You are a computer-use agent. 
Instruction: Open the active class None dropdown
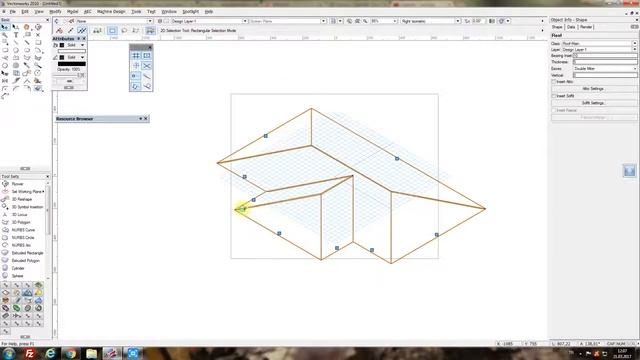pyautogui.click(x=114, y=21)
